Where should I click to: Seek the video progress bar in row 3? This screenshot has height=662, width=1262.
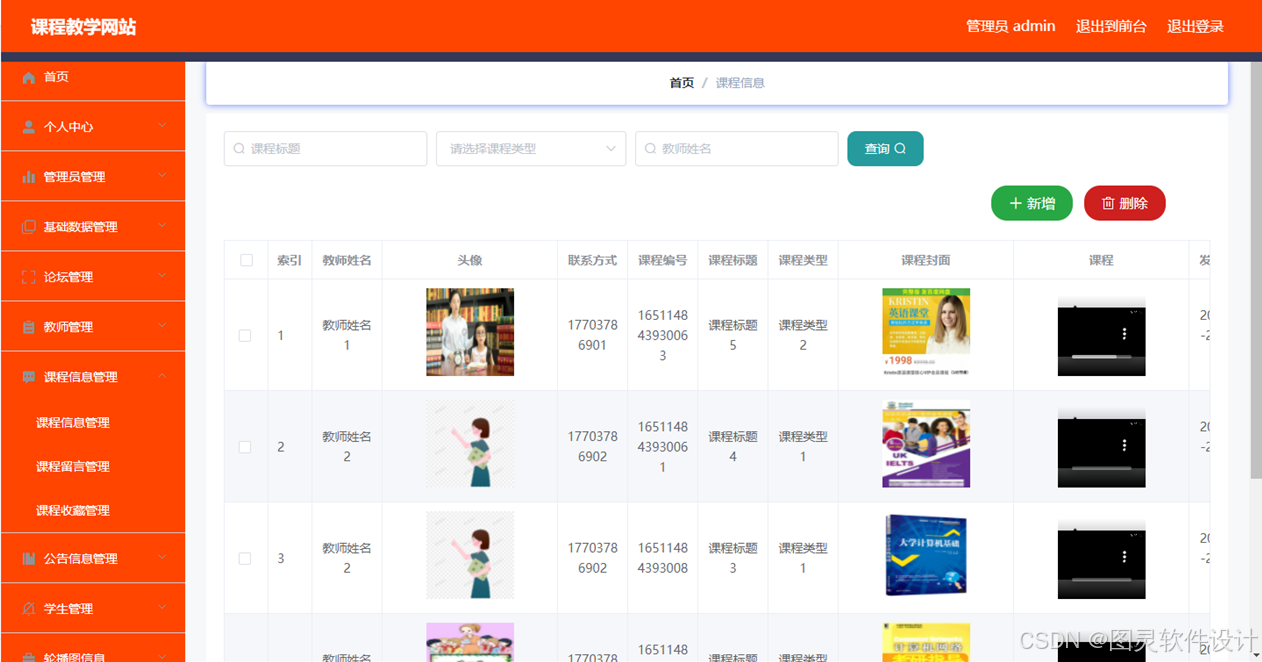[1101, 580]
